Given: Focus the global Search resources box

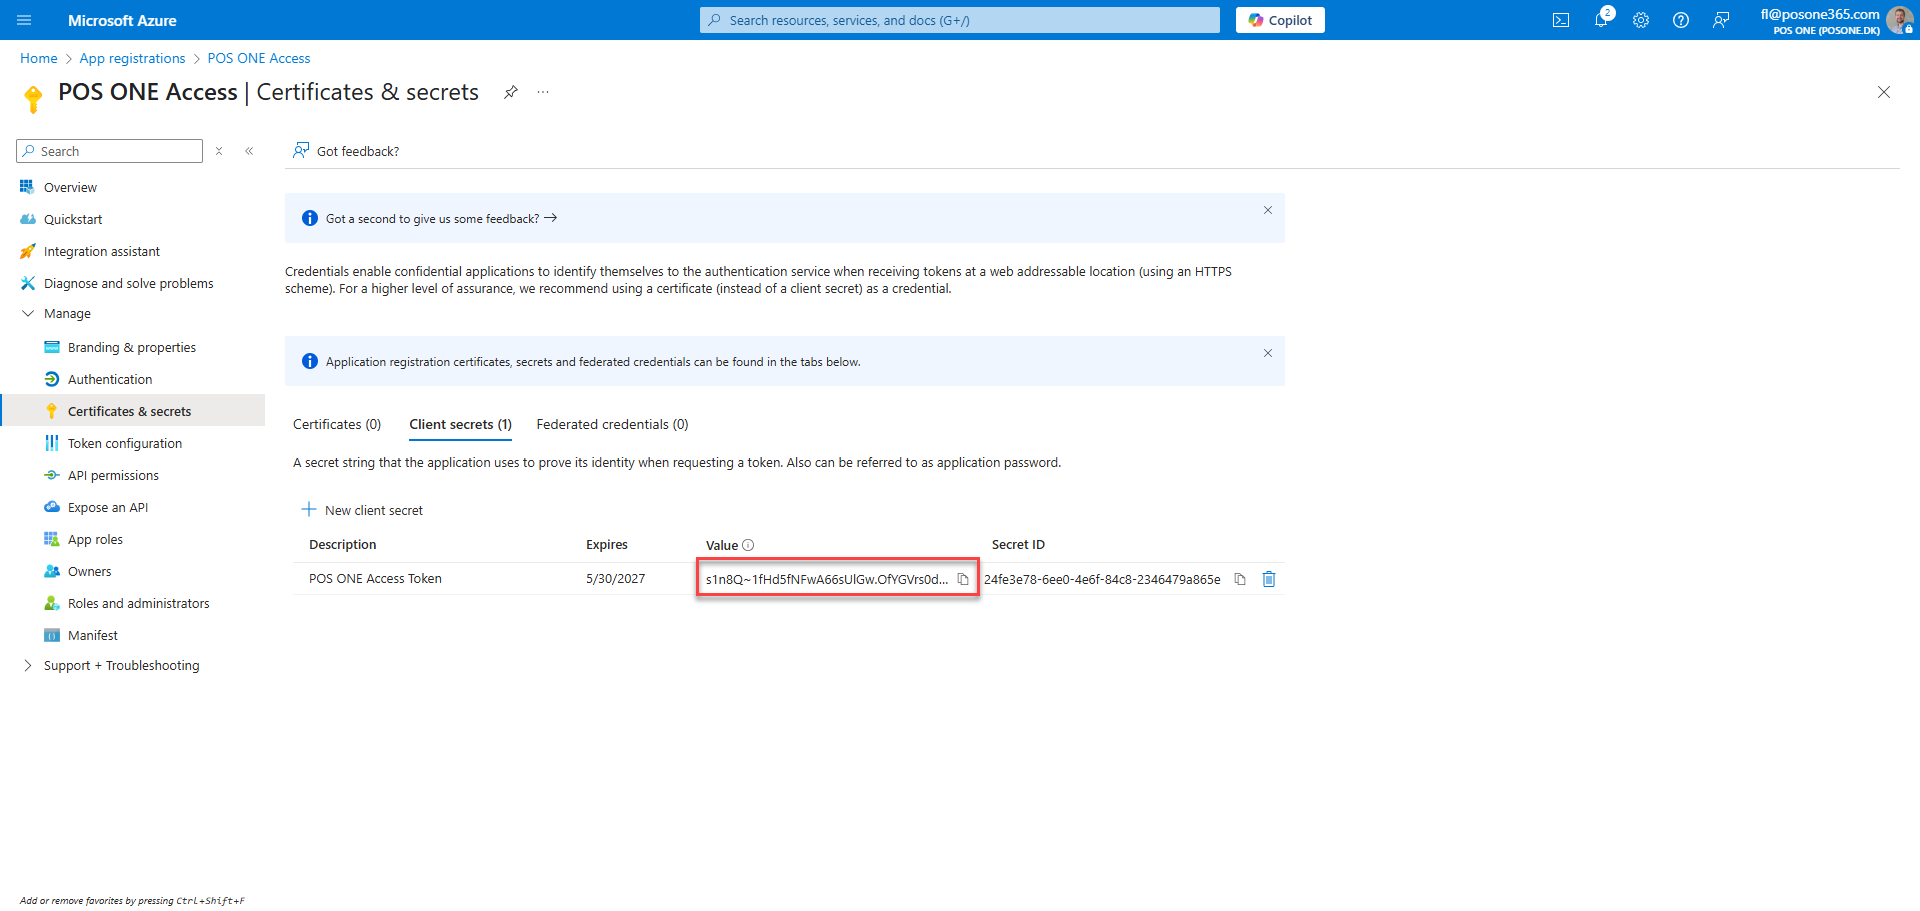Looking at the screenshot, I should (960, 20).
